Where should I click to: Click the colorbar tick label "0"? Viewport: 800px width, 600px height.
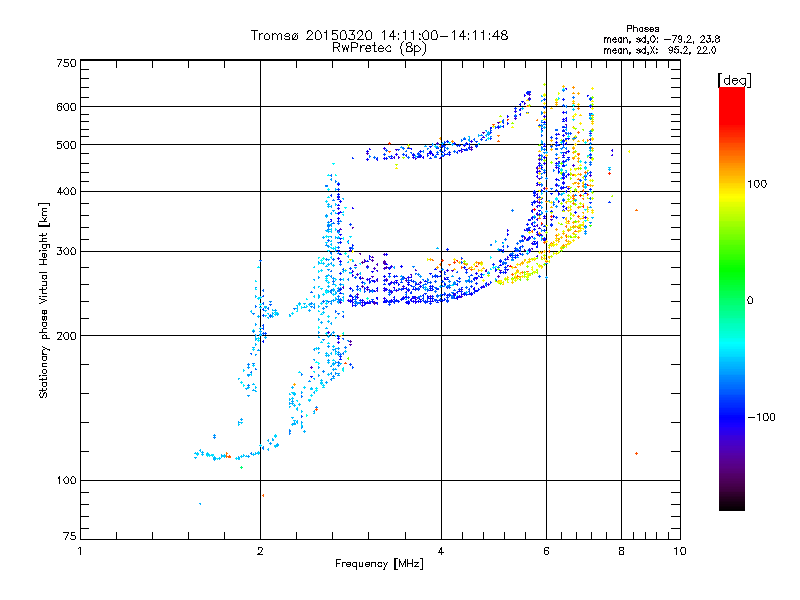750,300
